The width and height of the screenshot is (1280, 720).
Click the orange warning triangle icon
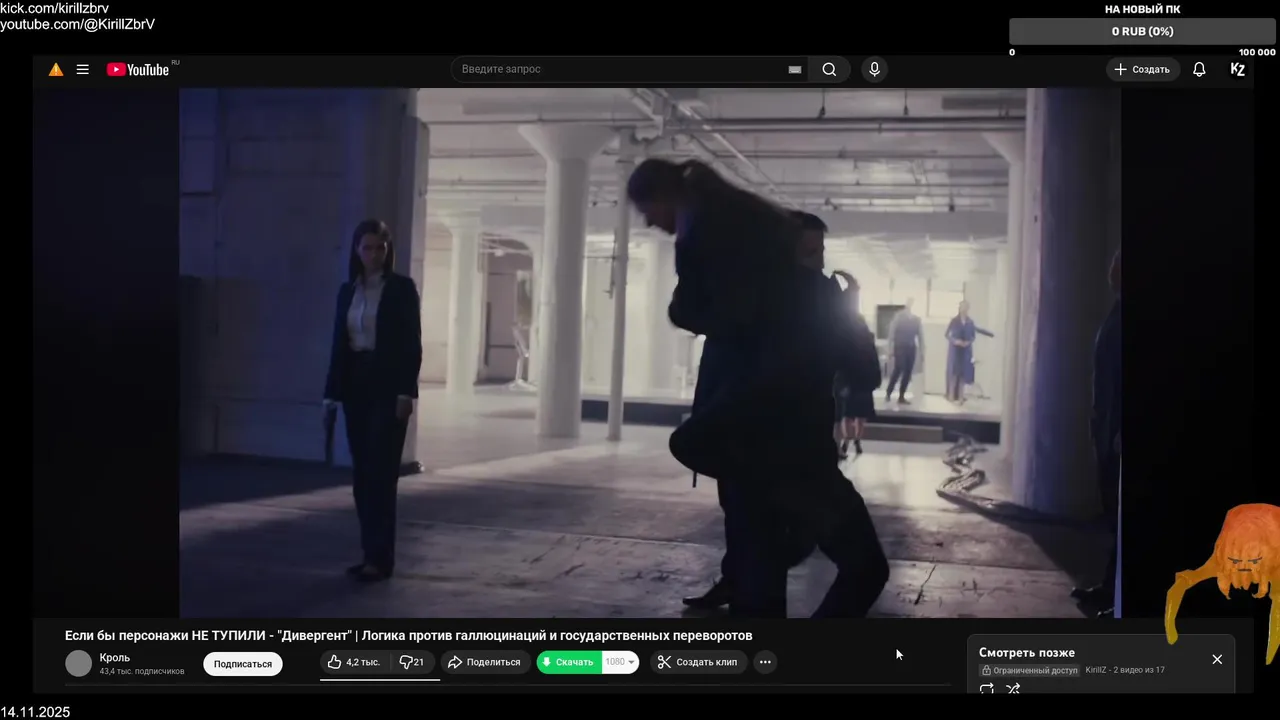56,70
